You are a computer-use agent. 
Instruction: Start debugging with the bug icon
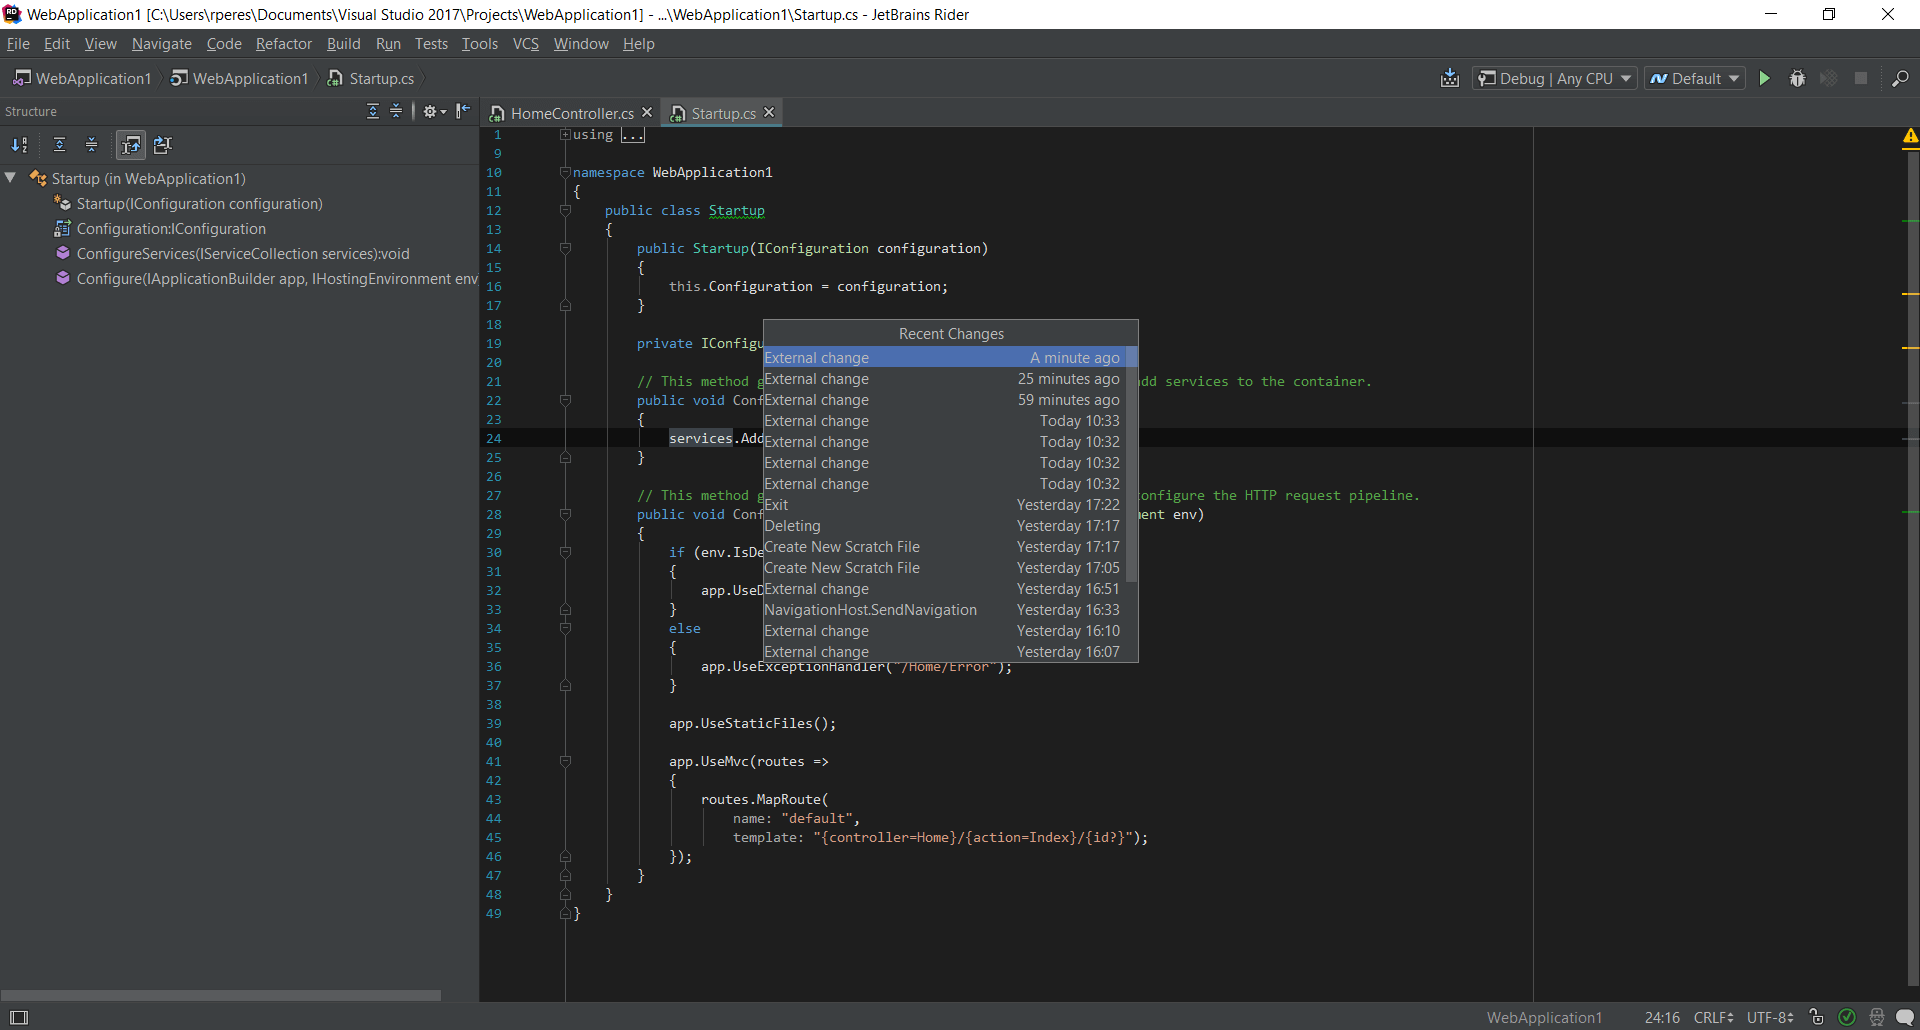(x=1797, y=78)
